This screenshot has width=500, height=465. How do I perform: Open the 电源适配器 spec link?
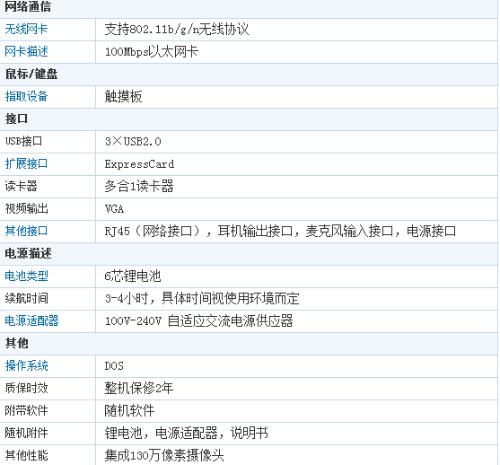pyautogui.click(x=32, y=321)
